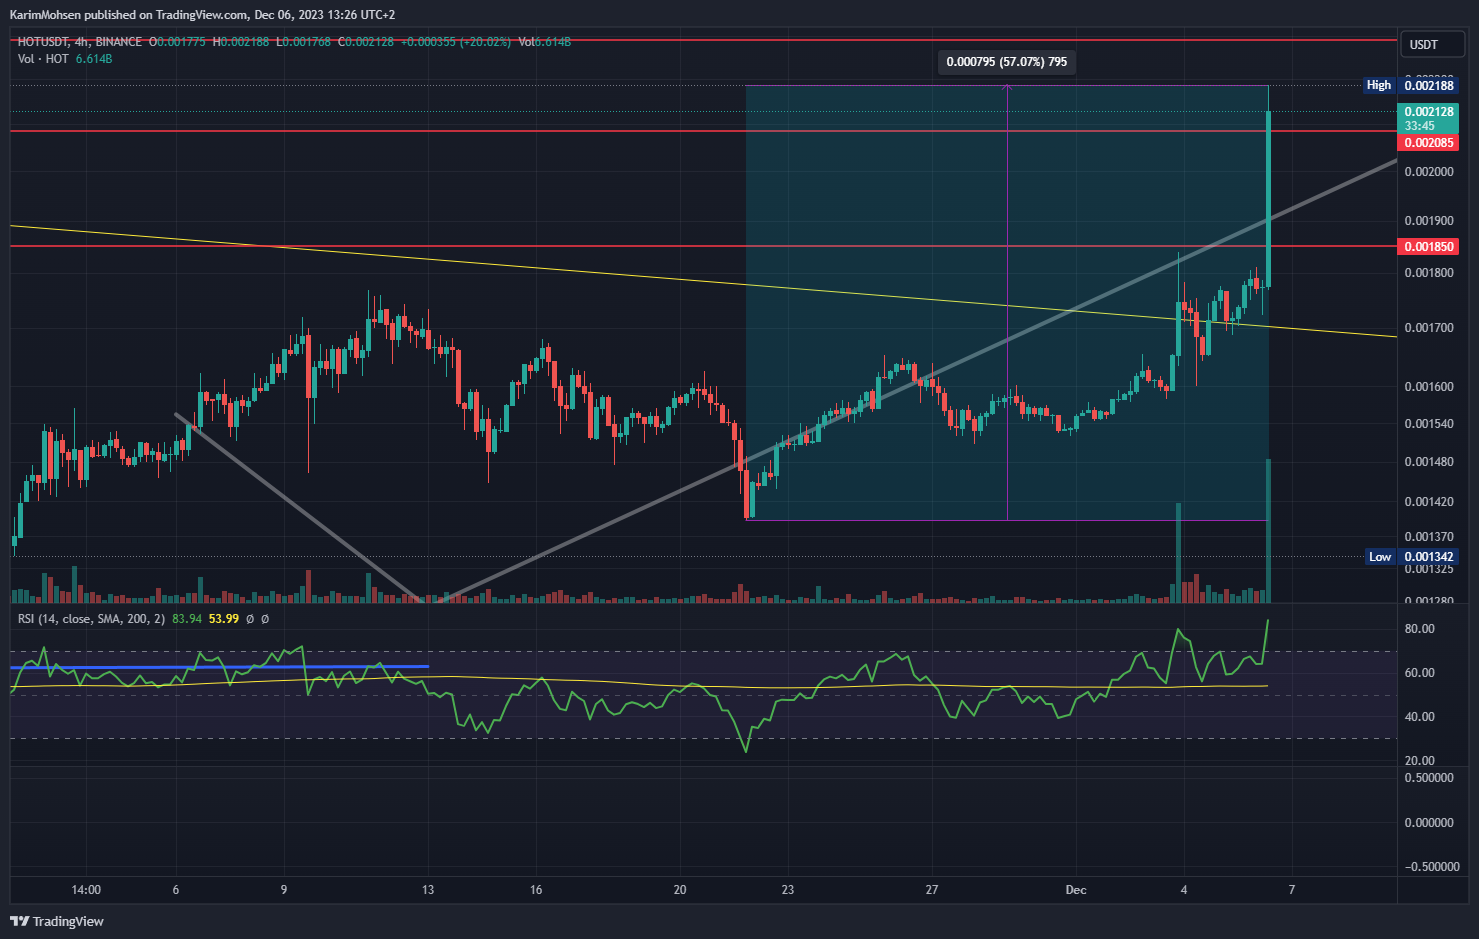This screenshot has height=939, width=1479.
Task: Click the 0.001600 price axis value
Action: pyautogui.click(x=1429, y=387)
